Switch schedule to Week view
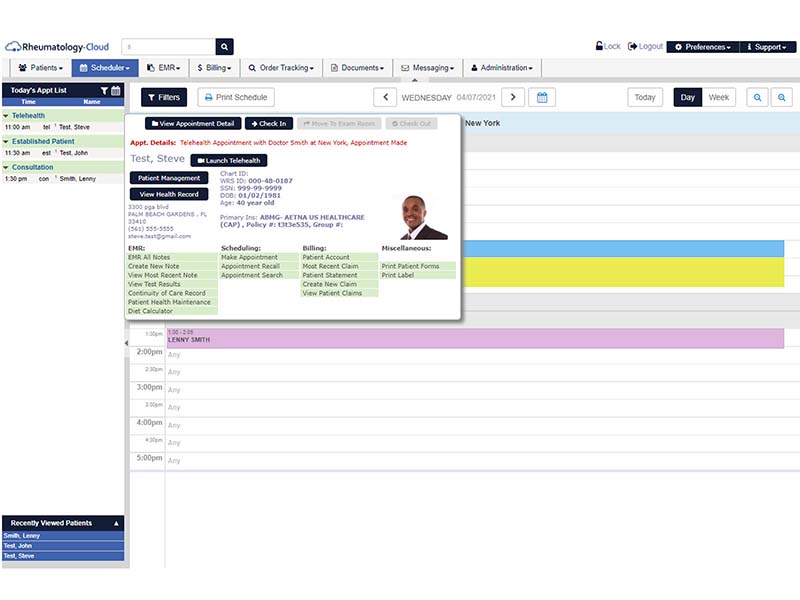Screen dimensions: 800x600 pos(718,97)
